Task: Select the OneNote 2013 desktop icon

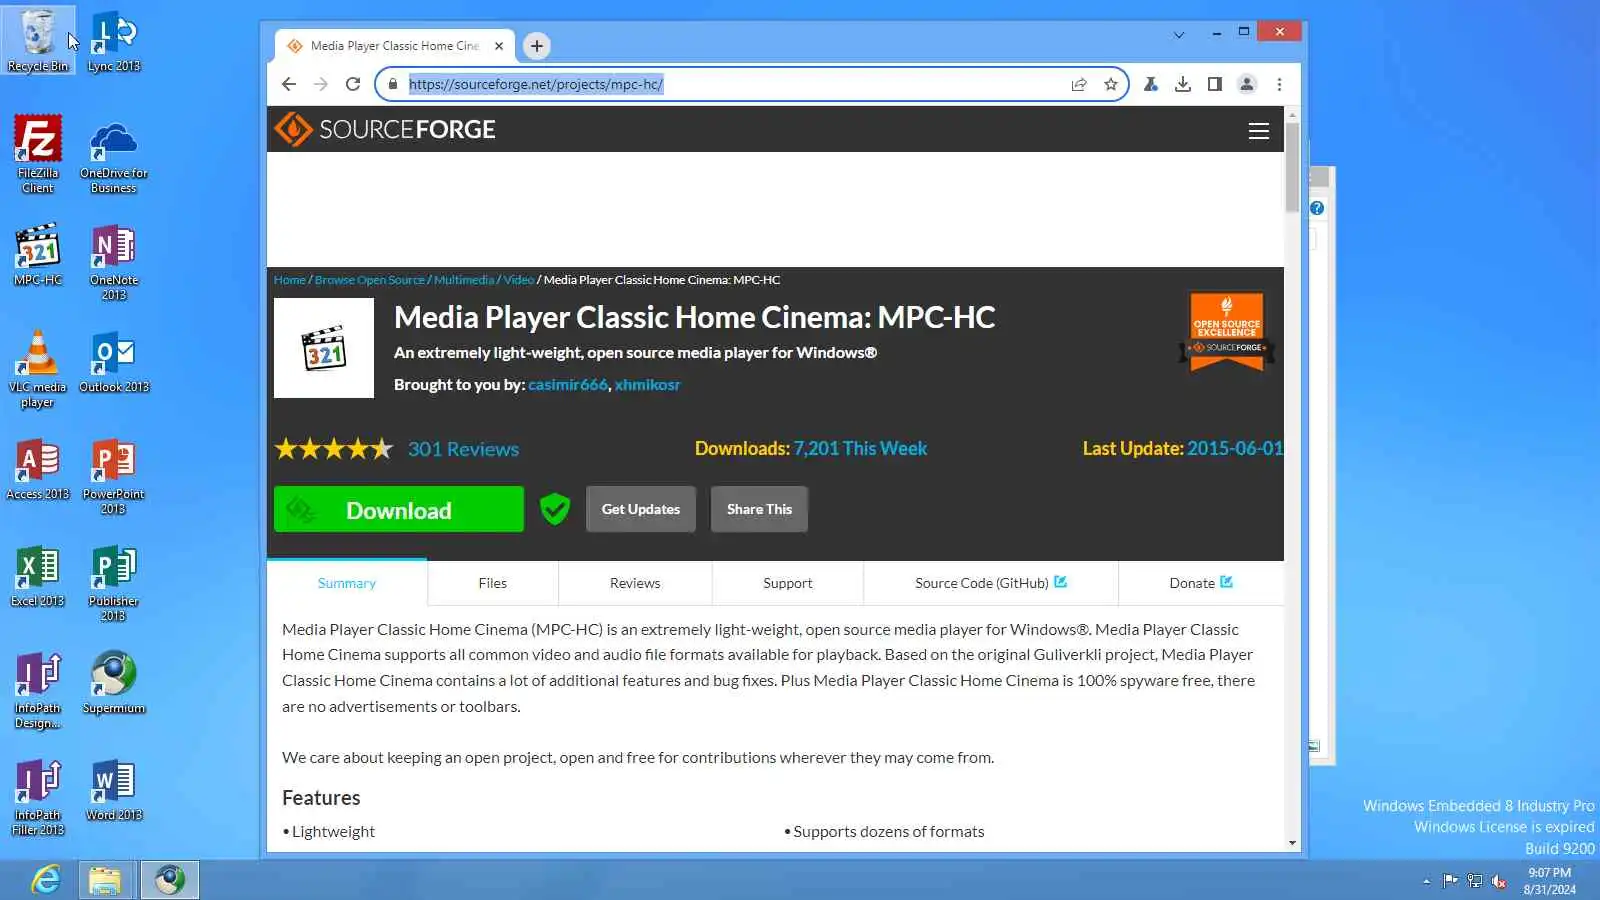Action: coord(114,261)
